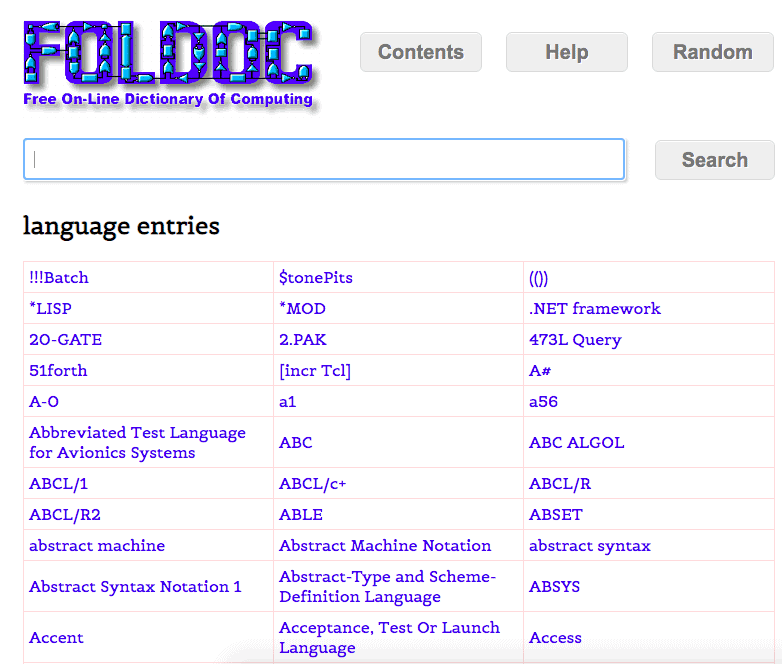Follow the Abstract Machine Notation link
The height and width of the screenshot is (664, 782).
point(385,545)
